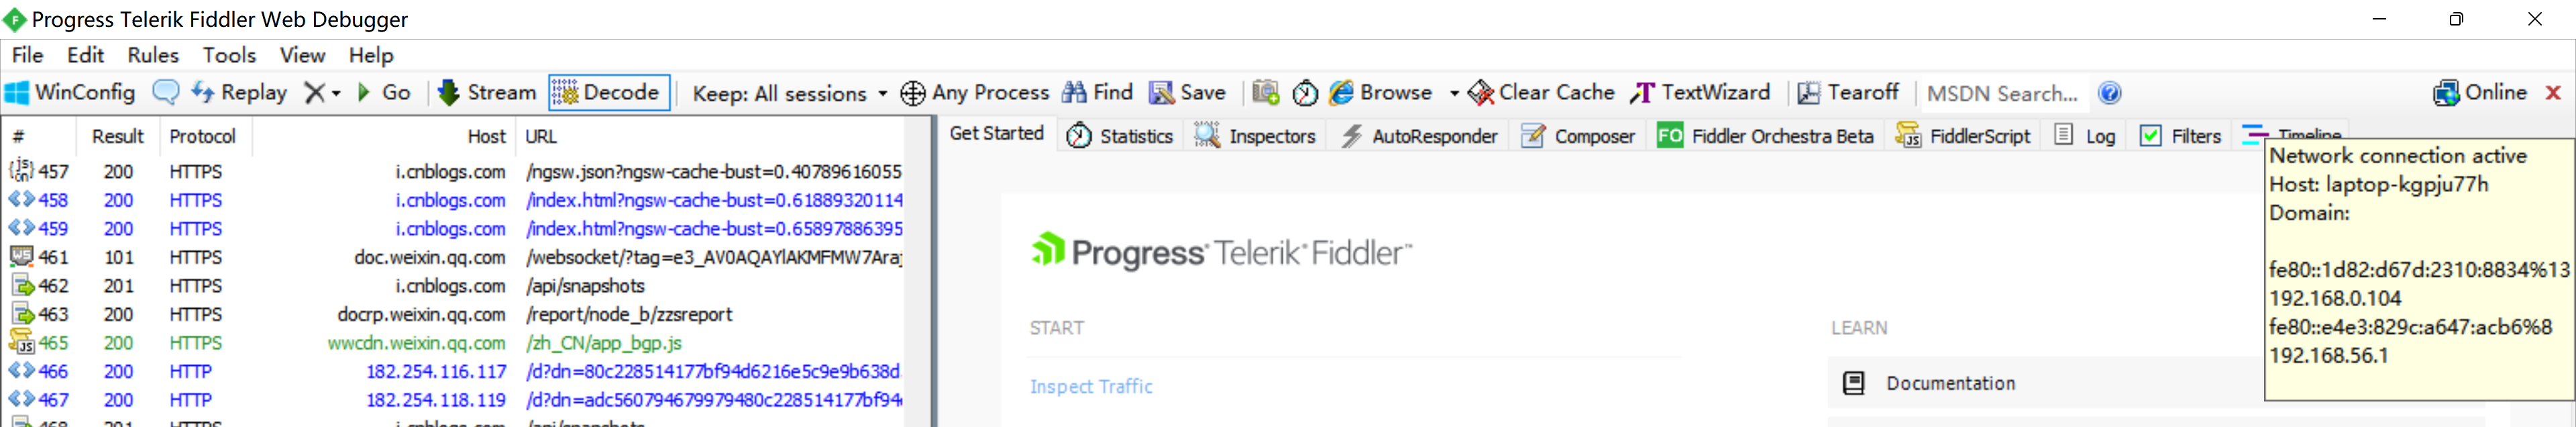
Task: Click the Inspect Traffic link
Action: (1091, 386)
